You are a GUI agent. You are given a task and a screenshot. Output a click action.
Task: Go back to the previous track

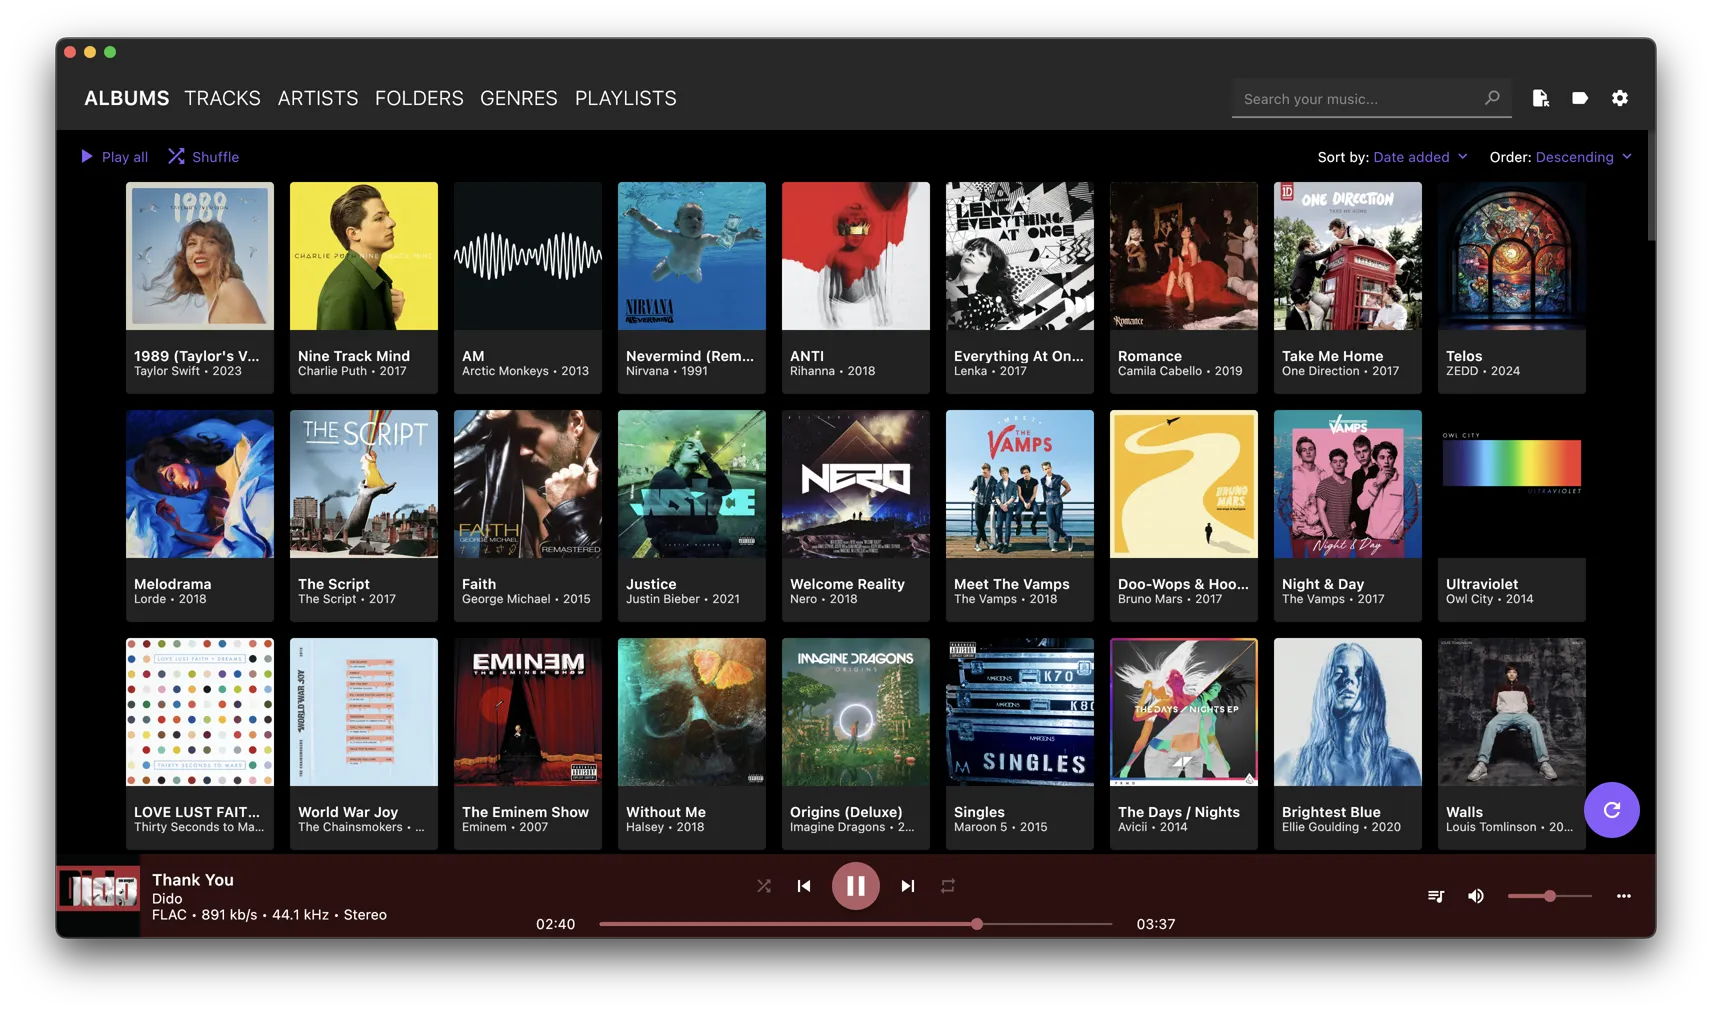[x=804, y=886]
